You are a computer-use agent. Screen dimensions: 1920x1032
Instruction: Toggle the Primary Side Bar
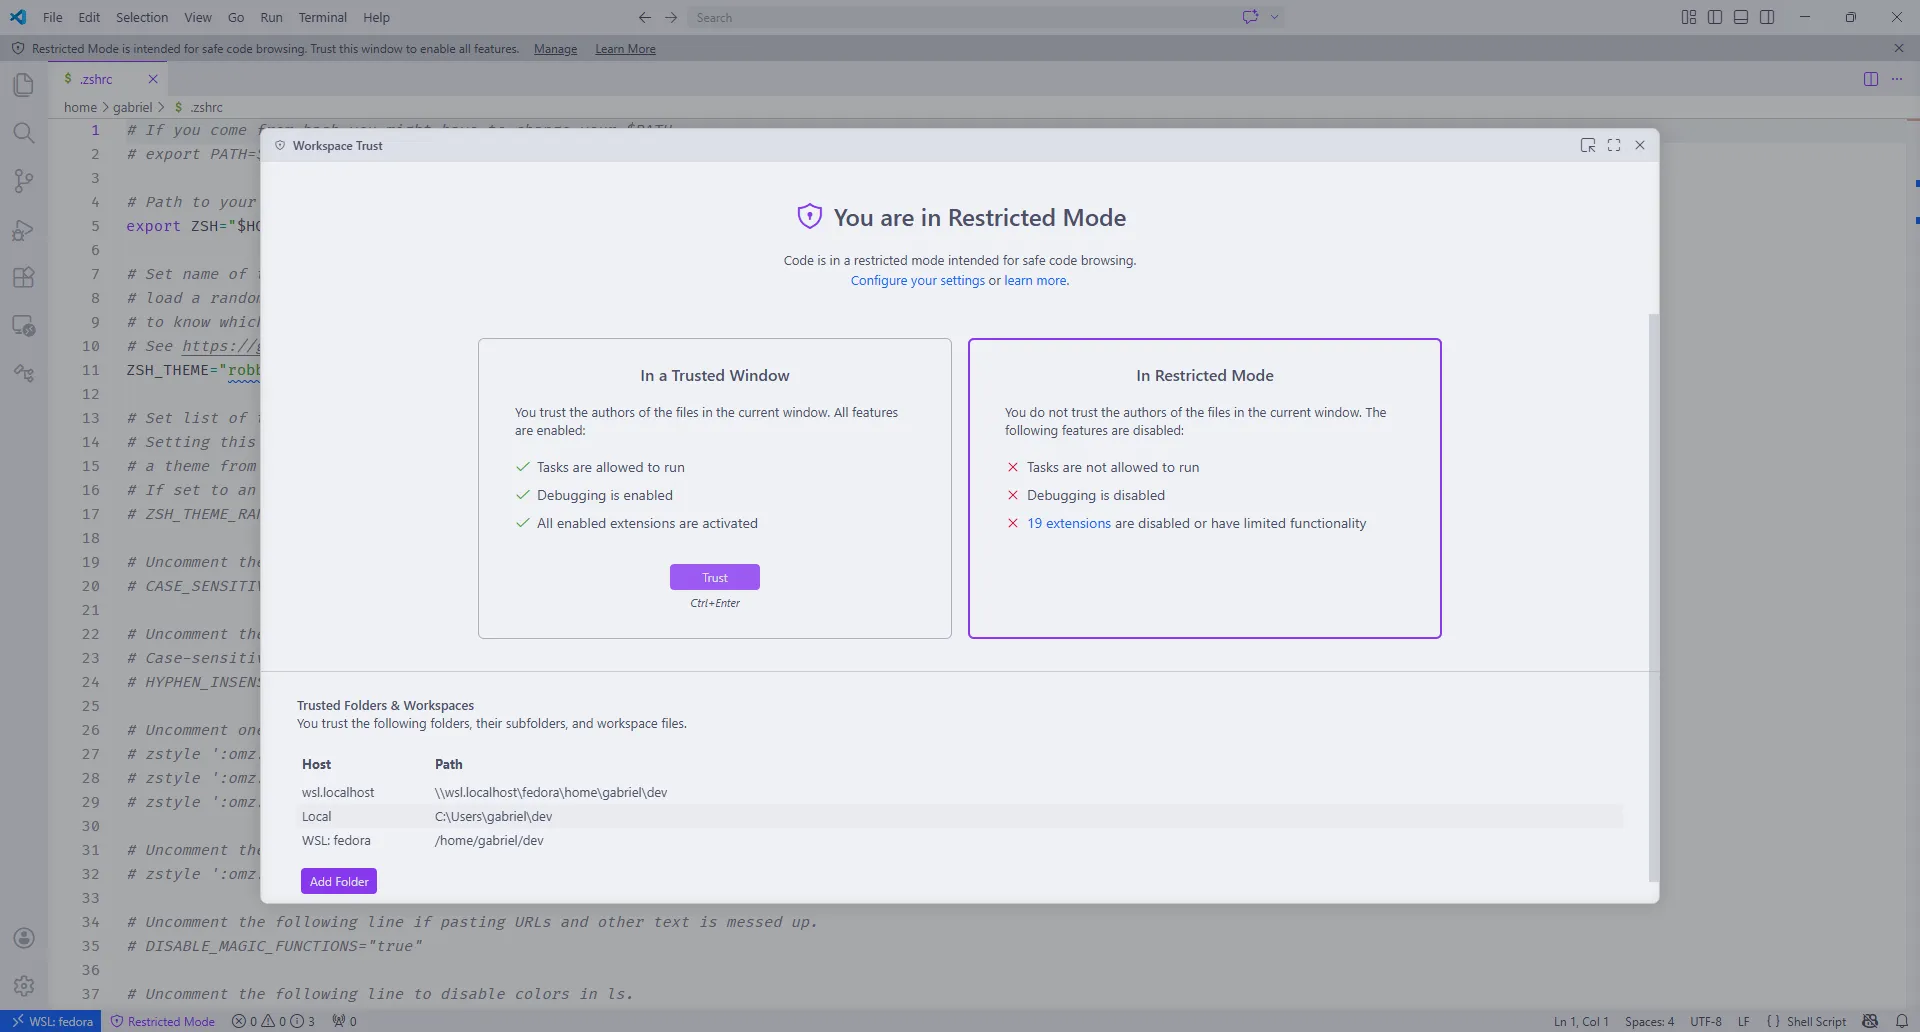pos(1715,17)
